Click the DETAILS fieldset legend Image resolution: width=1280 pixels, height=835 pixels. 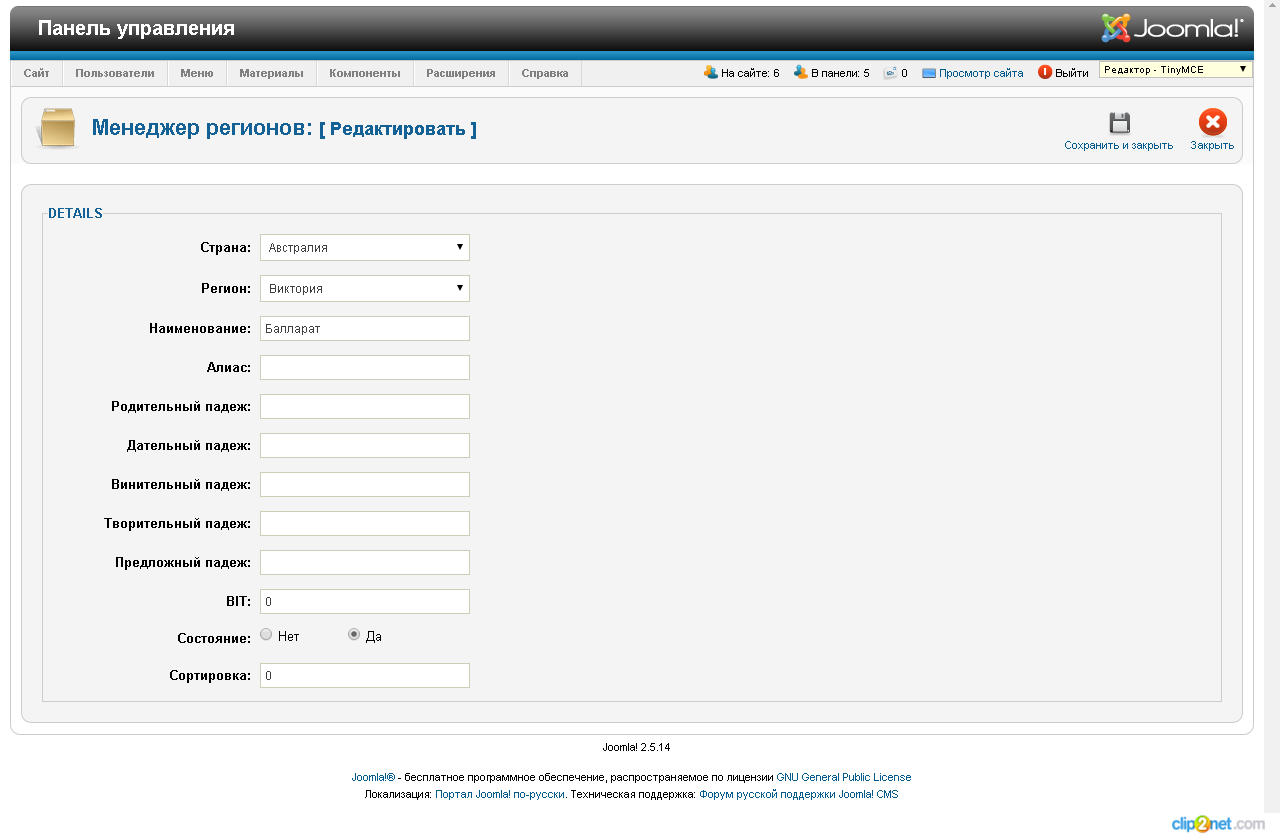[x=75, y=213]
